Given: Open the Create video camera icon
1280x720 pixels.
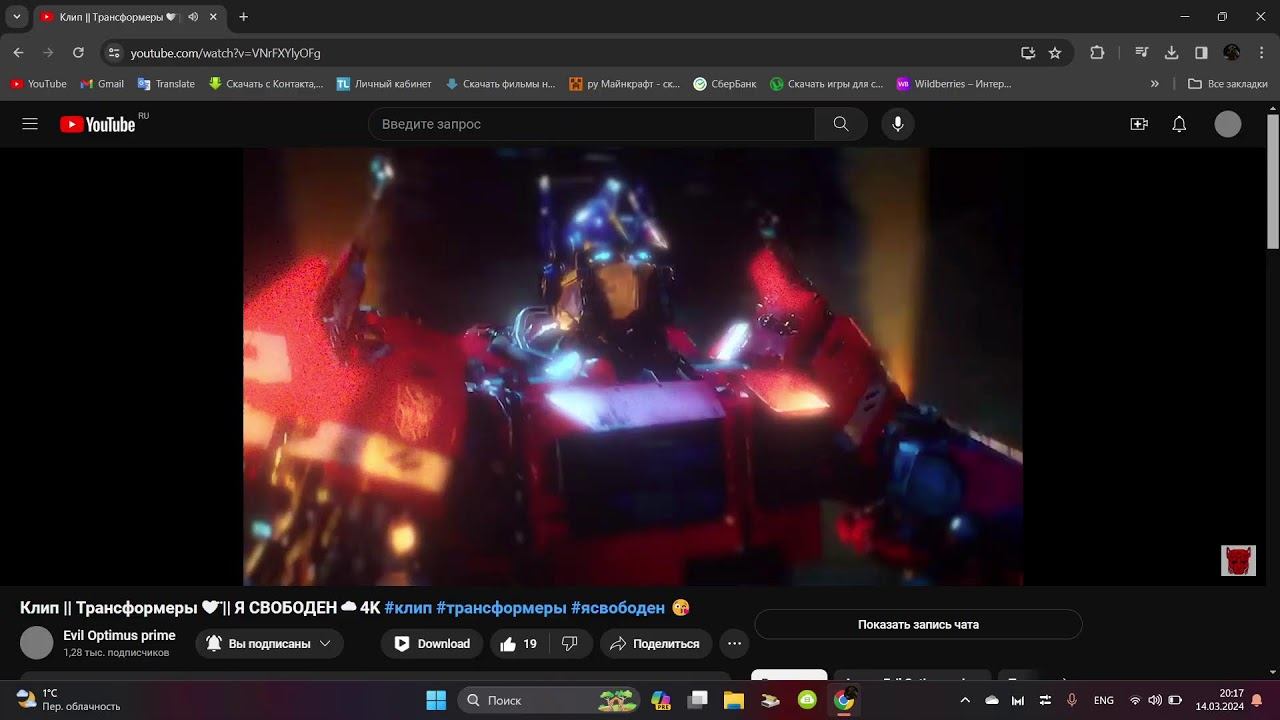Looking at the screenshot, I should pyautogui.click(x=1139, y=124).
